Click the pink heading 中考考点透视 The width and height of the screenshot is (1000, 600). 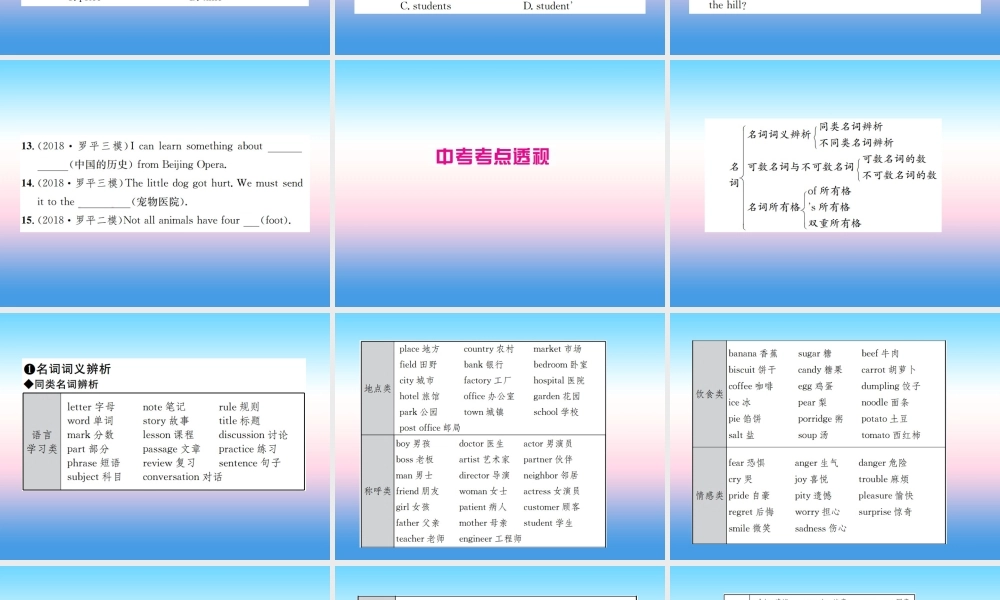pos(492,157)
